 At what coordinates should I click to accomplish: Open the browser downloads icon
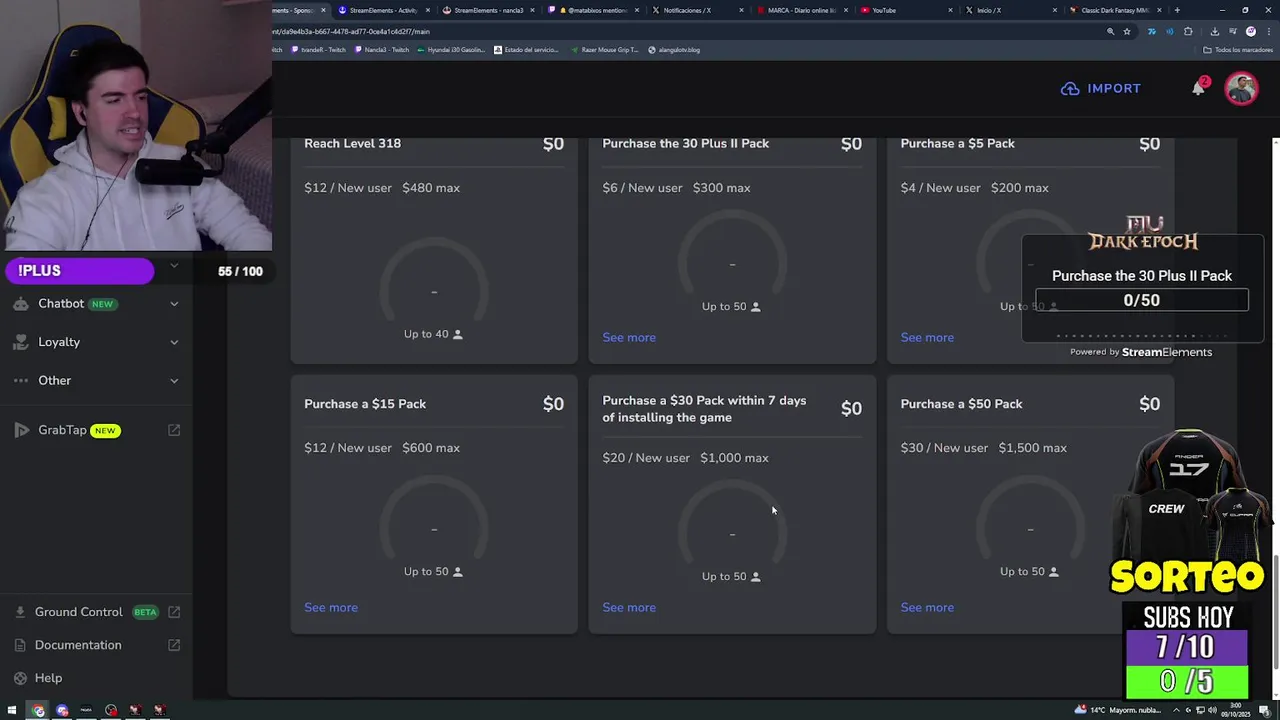[1214, 31]
